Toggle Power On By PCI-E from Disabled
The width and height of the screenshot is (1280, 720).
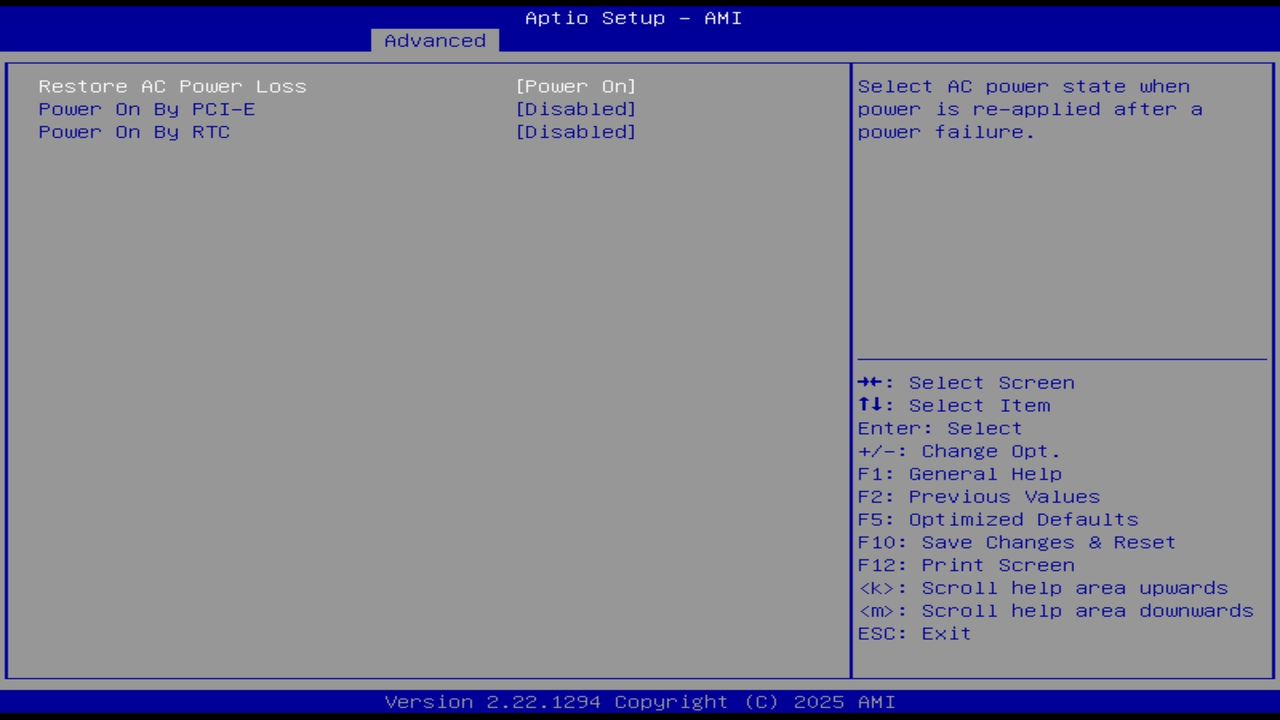(576, 109)
